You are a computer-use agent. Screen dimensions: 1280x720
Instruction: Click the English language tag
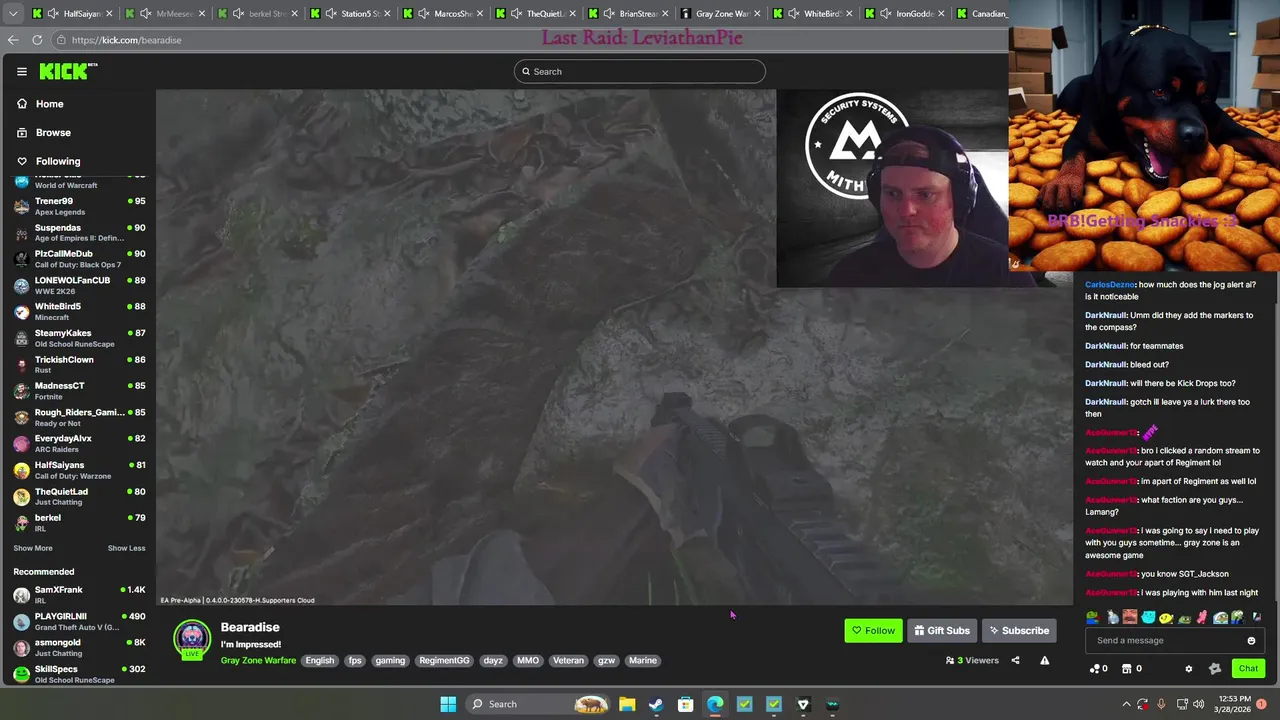(320, 660)
